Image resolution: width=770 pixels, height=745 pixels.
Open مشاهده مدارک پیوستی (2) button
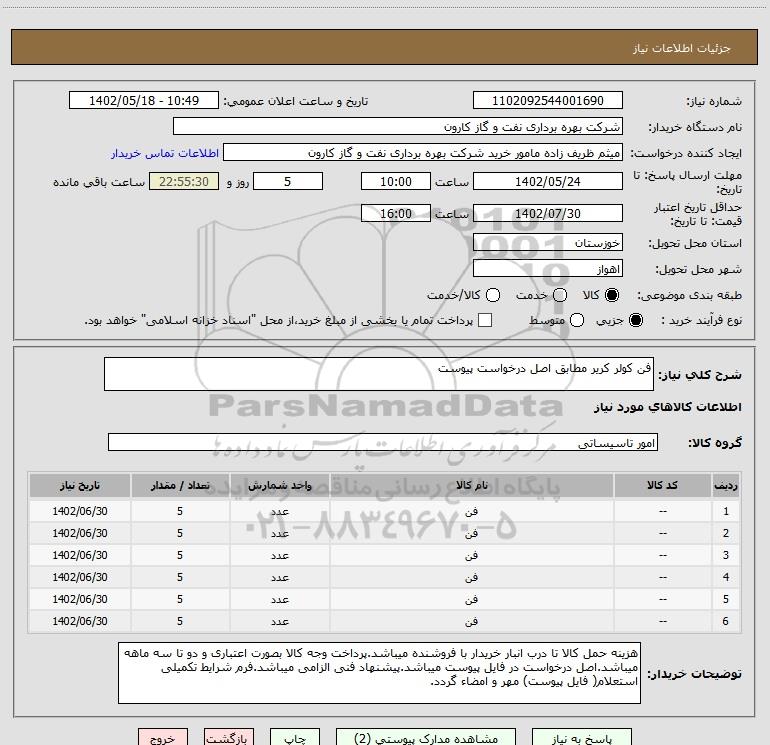tap(426, 737)
